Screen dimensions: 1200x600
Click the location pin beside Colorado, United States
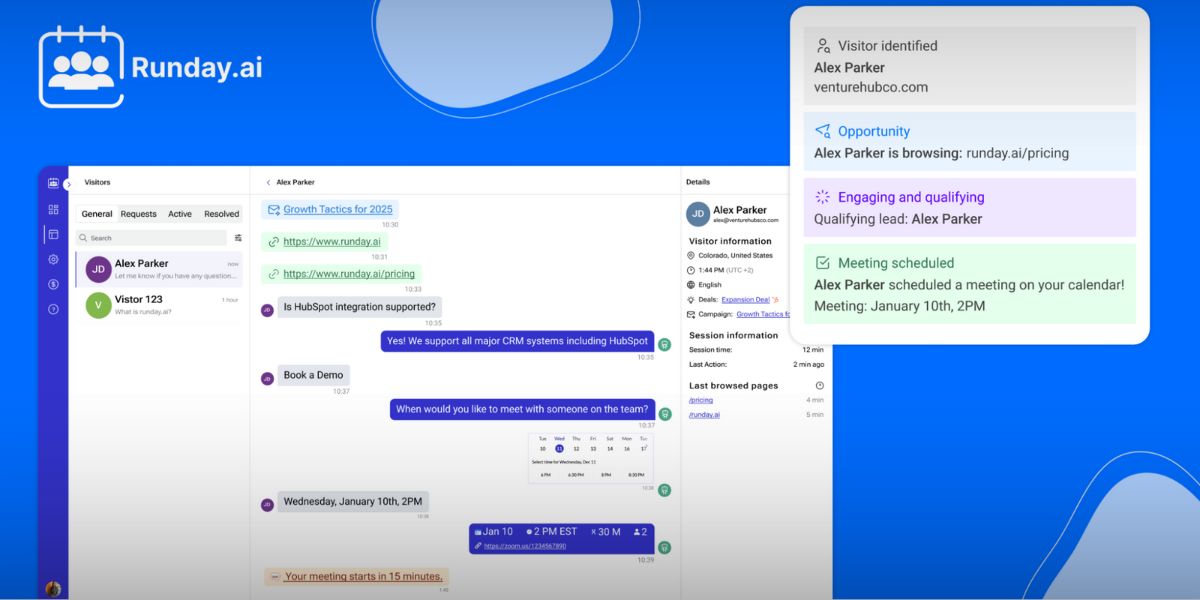pos(691,256)
